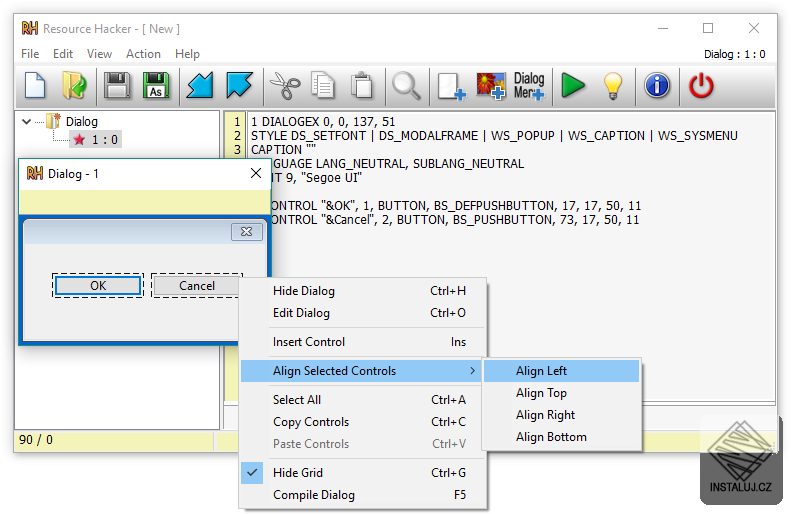Choose Compile Dialog menu entry
This screenshot has height=514, width=791.
point(363,495)
